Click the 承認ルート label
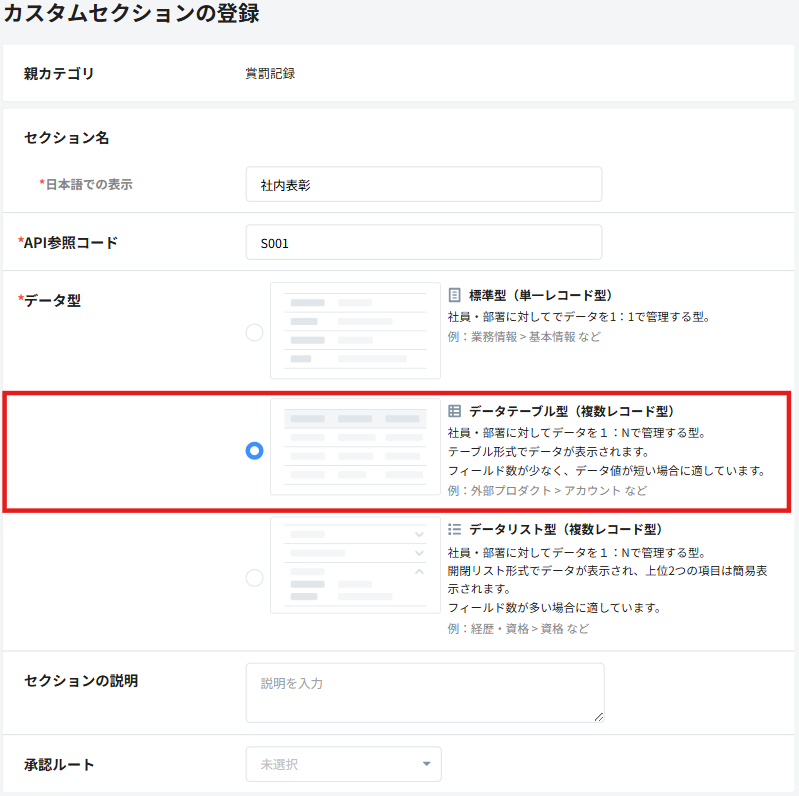Viewport: 799px width, 796px height. click(59, 764)
